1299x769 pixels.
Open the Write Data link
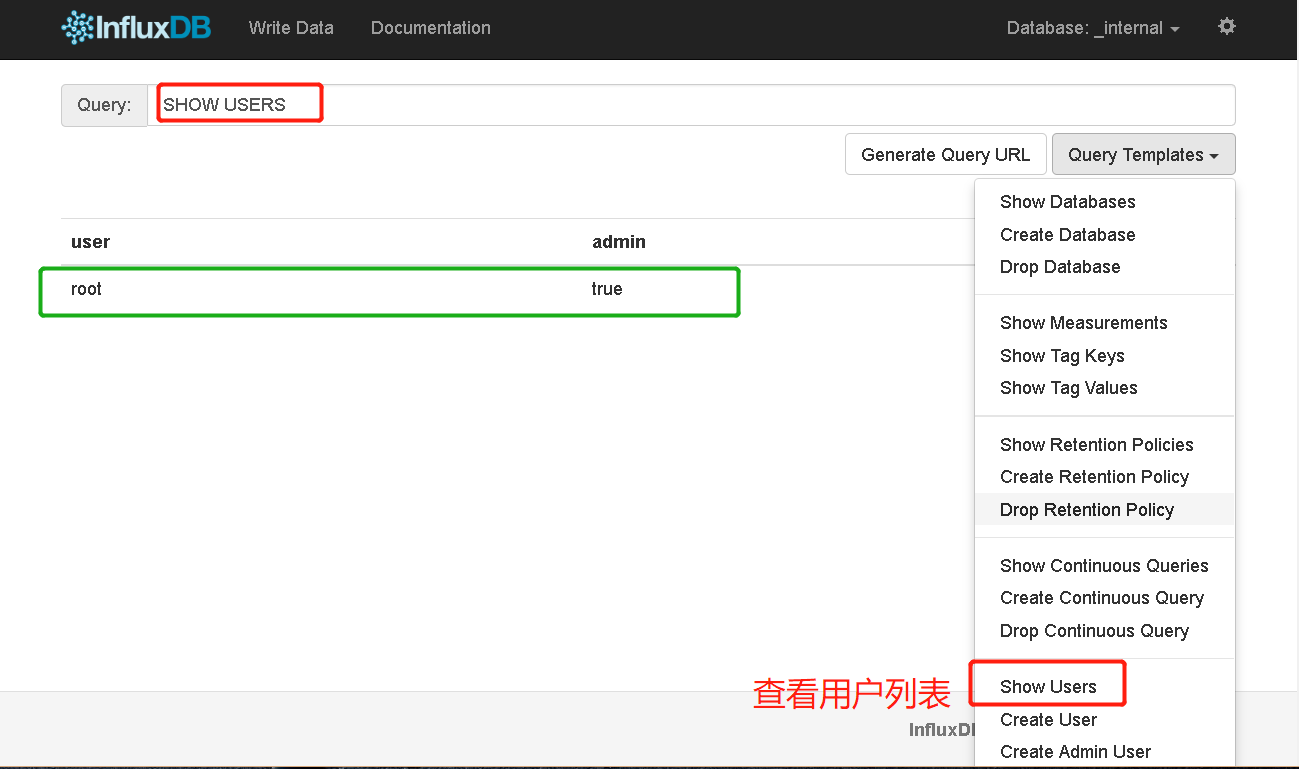point(291,28)
